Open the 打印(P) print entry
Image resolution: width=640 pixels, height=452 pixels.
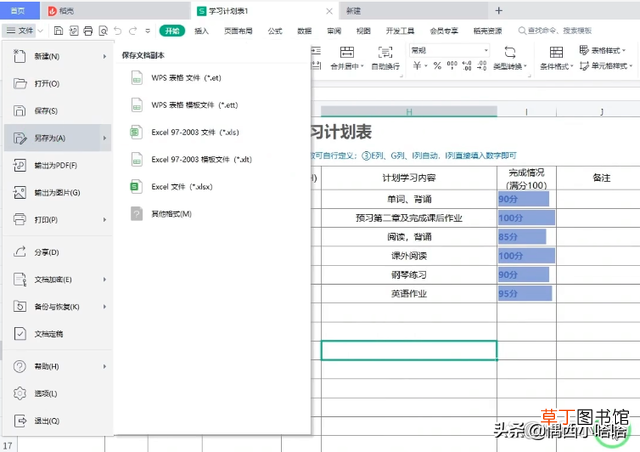point(58,220)
